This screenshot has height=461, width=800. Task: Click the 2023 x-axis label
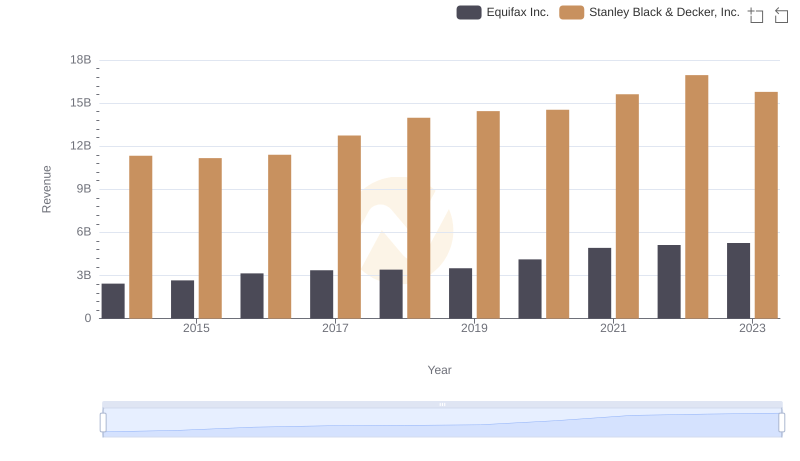point(752,328)
